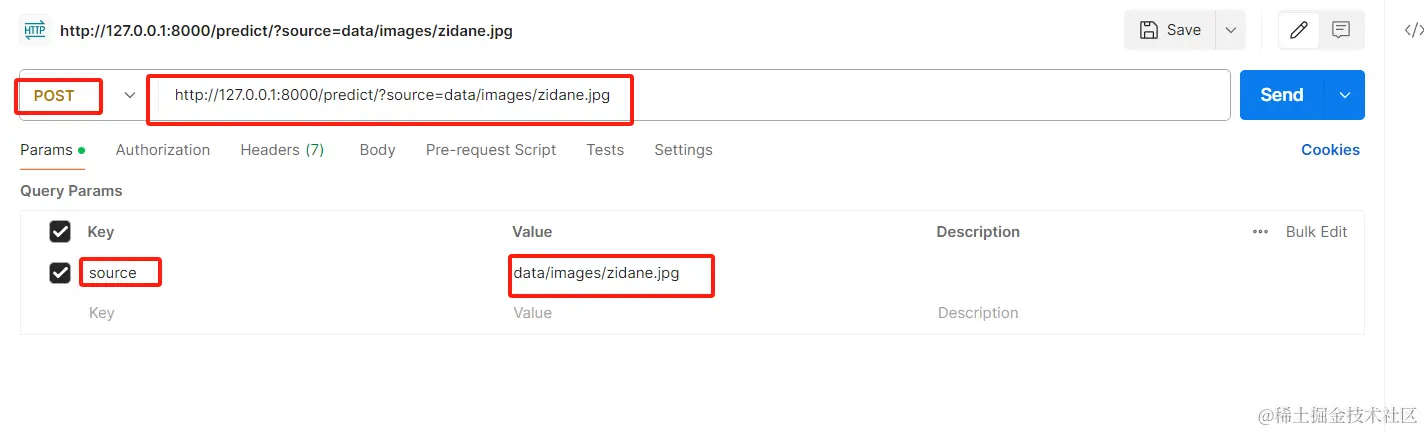Click the three-dot more options icon
The image size is (1424, 432).
click(1260, 232)
